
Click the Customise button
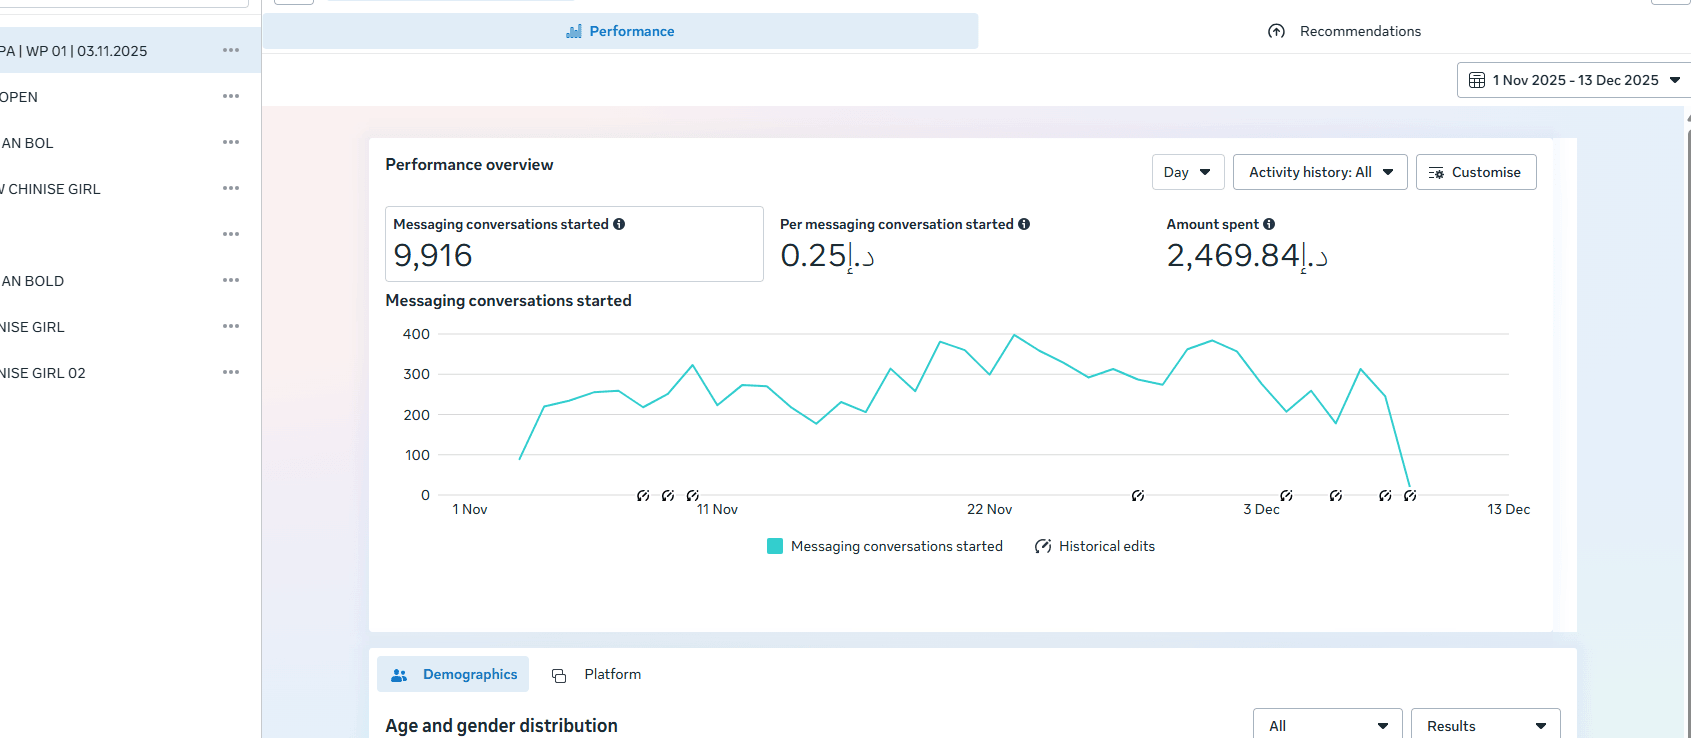pyautogui.click(x=1476, y=172)
